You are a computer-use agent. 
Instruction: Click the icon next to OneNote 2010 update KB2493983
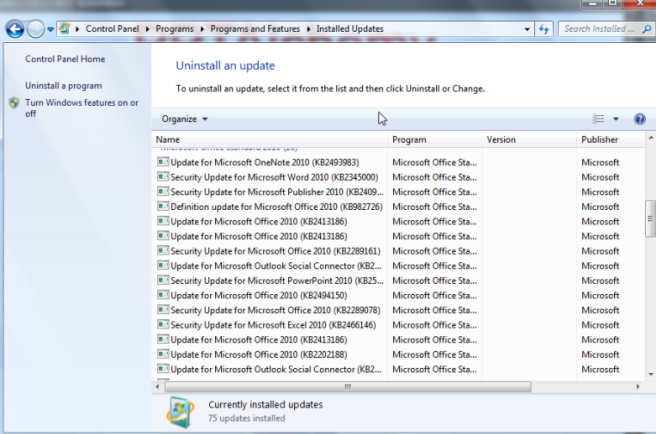point(163,162)
